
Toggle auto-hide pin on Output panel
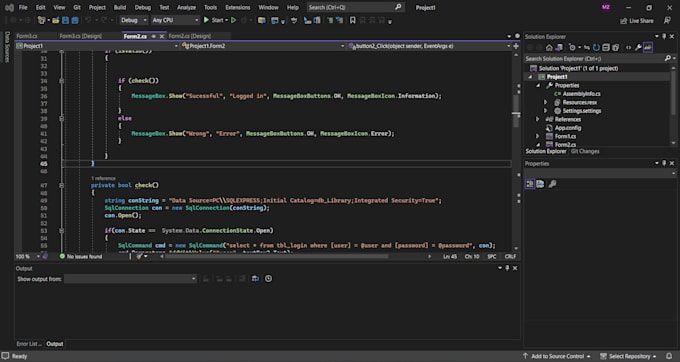(507, 268)
